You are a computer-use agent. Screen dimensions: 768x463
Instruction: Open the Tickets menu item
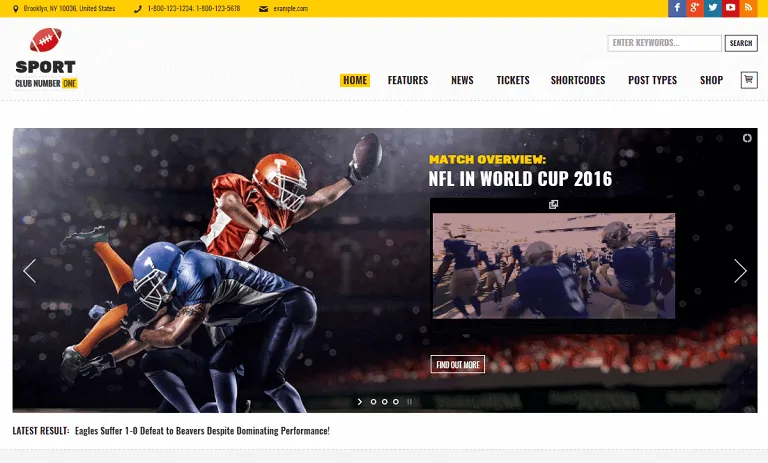click(x=513, y=80)
